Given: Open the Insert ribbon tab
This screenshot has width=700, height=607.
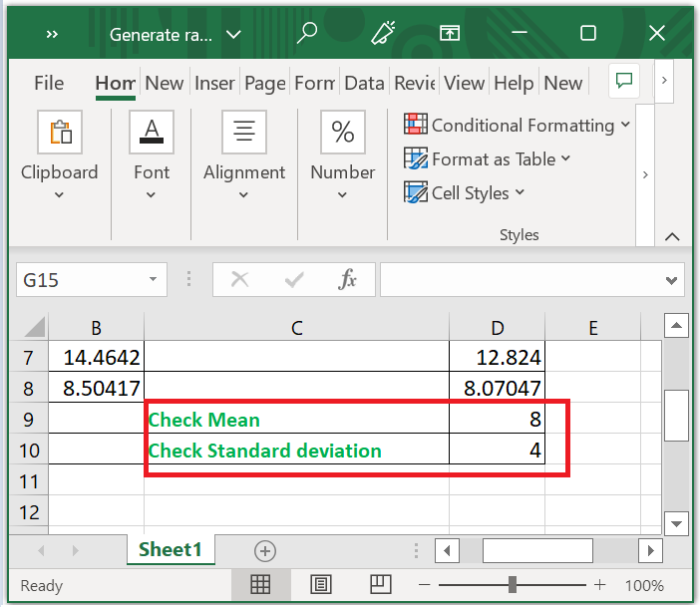Looking at the screenshot, I should coord(215,83).
